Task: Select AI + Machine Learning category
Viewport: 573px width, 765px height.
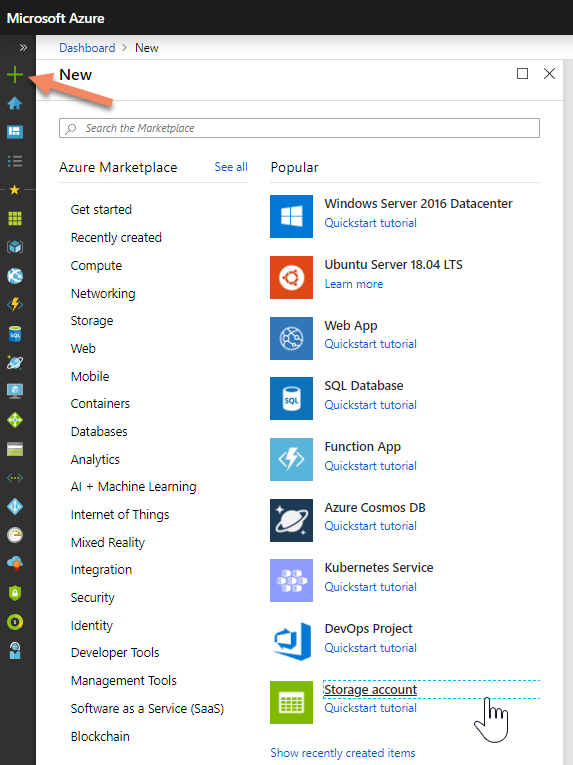Action: [x=134, y=487]
